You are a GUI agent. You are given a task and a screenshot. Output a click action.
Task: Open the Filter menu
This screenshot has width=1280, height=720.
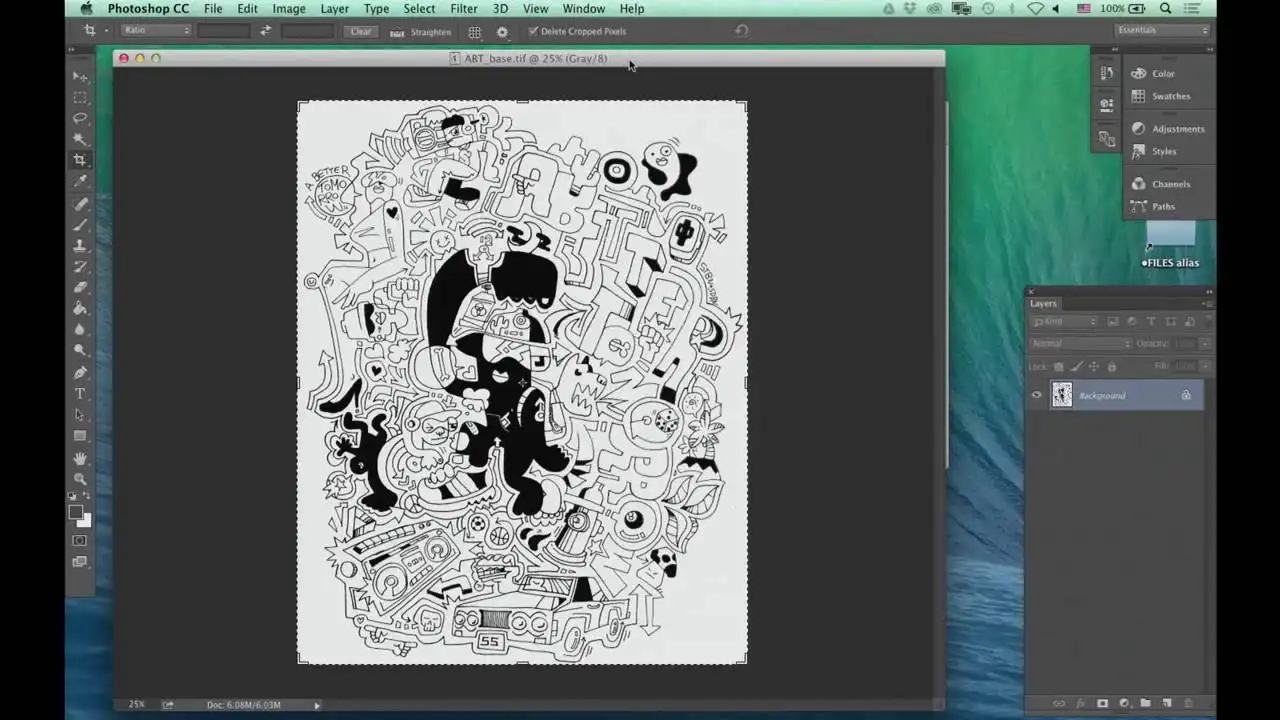click(x=463, y=9)
